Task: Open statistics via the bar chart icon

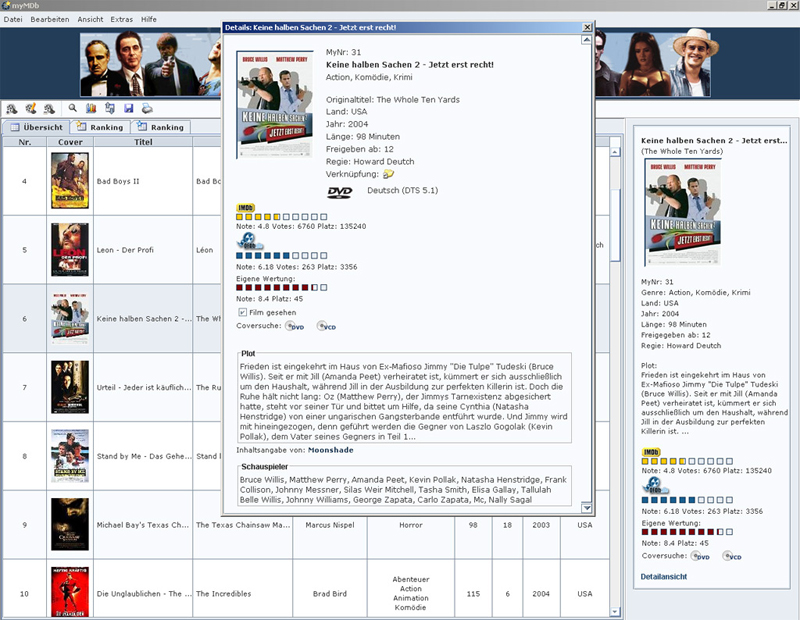Action: tap(91, 108)
